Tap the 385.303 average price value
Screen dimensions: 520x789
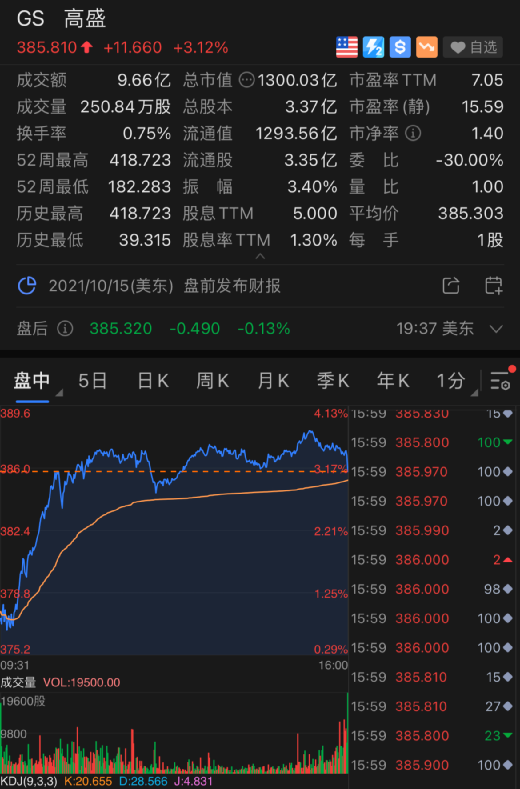471,213
